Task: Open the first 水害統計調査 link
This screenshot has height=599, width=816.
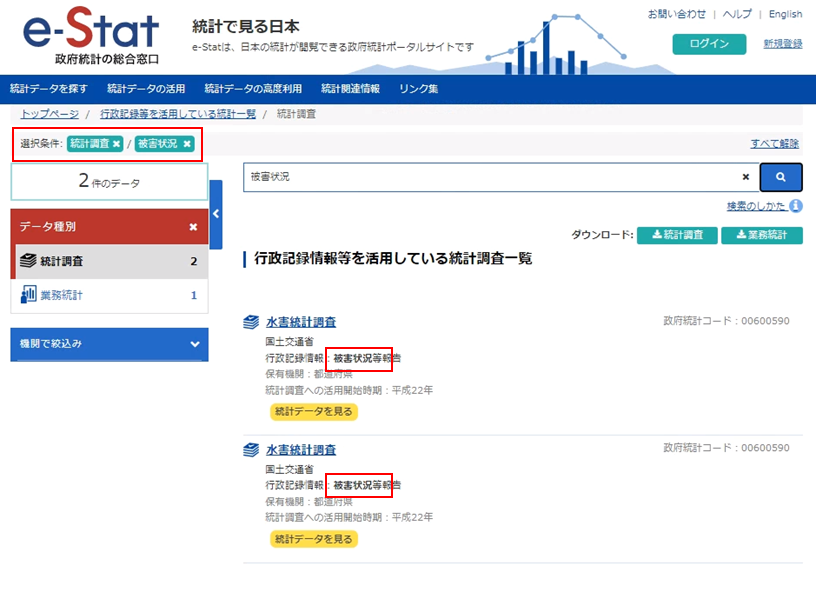Action: tap(300, 322)
